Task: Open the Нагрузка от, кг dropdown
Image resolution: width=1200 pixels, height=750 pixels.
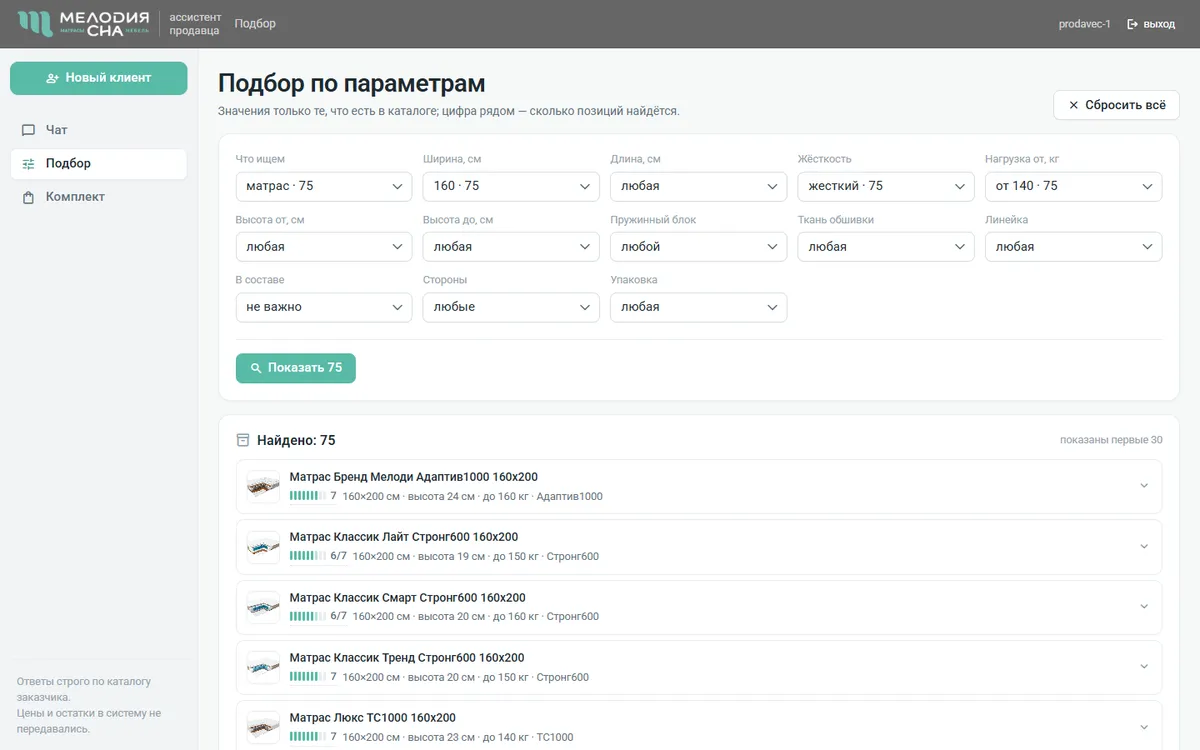Action: point(1074,186)
